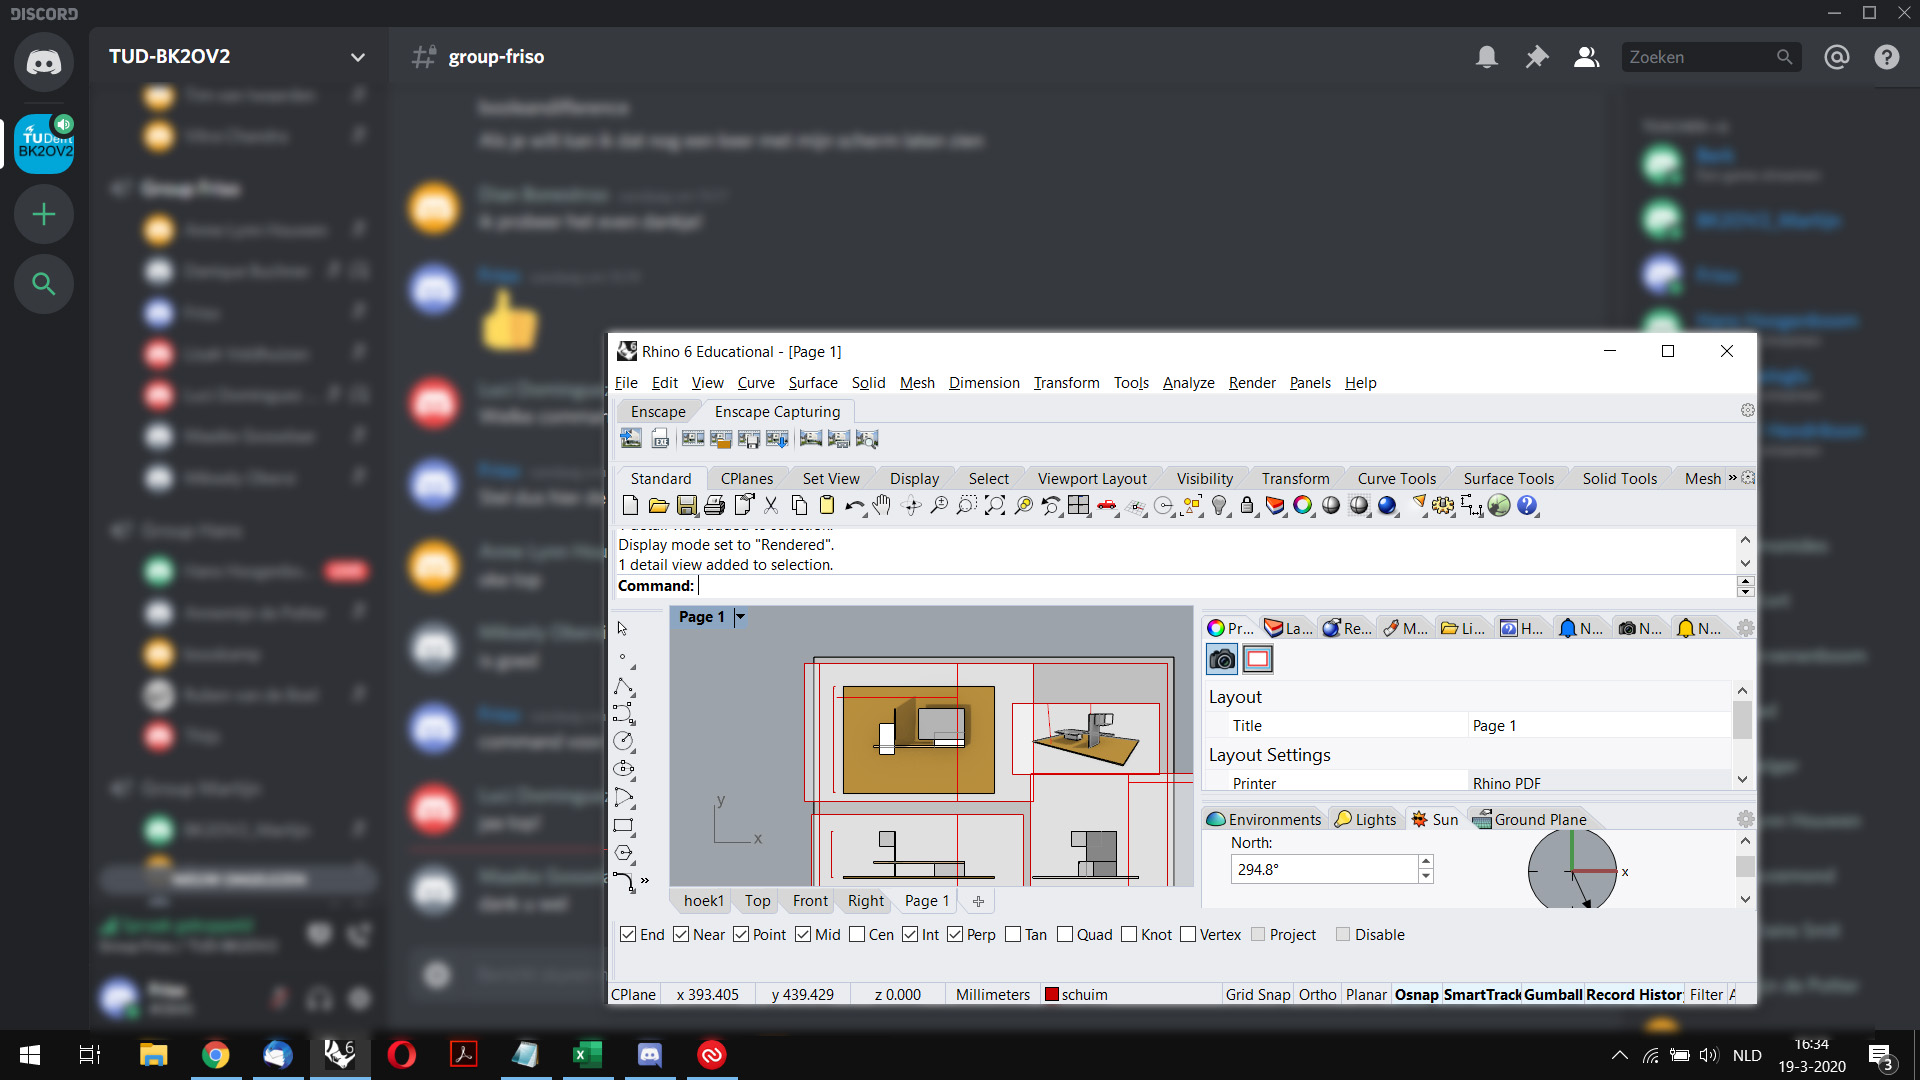
Task: Click the Open file folder icon
Action: point(658,506)
